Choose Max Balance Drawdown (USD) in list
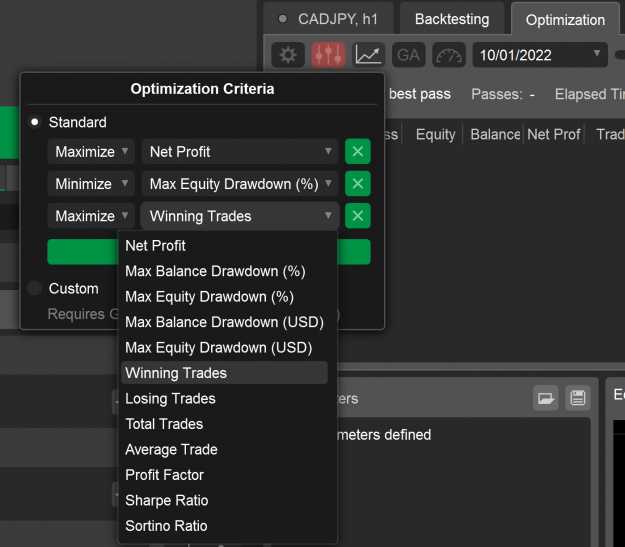Viewport: 625px width, 547px height. click(x=224, y=322)
